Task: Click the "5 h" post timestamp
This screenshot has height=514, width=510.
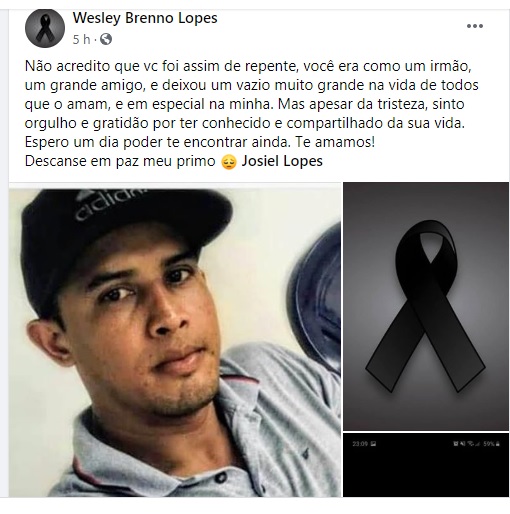Action: tap(81, 40)
